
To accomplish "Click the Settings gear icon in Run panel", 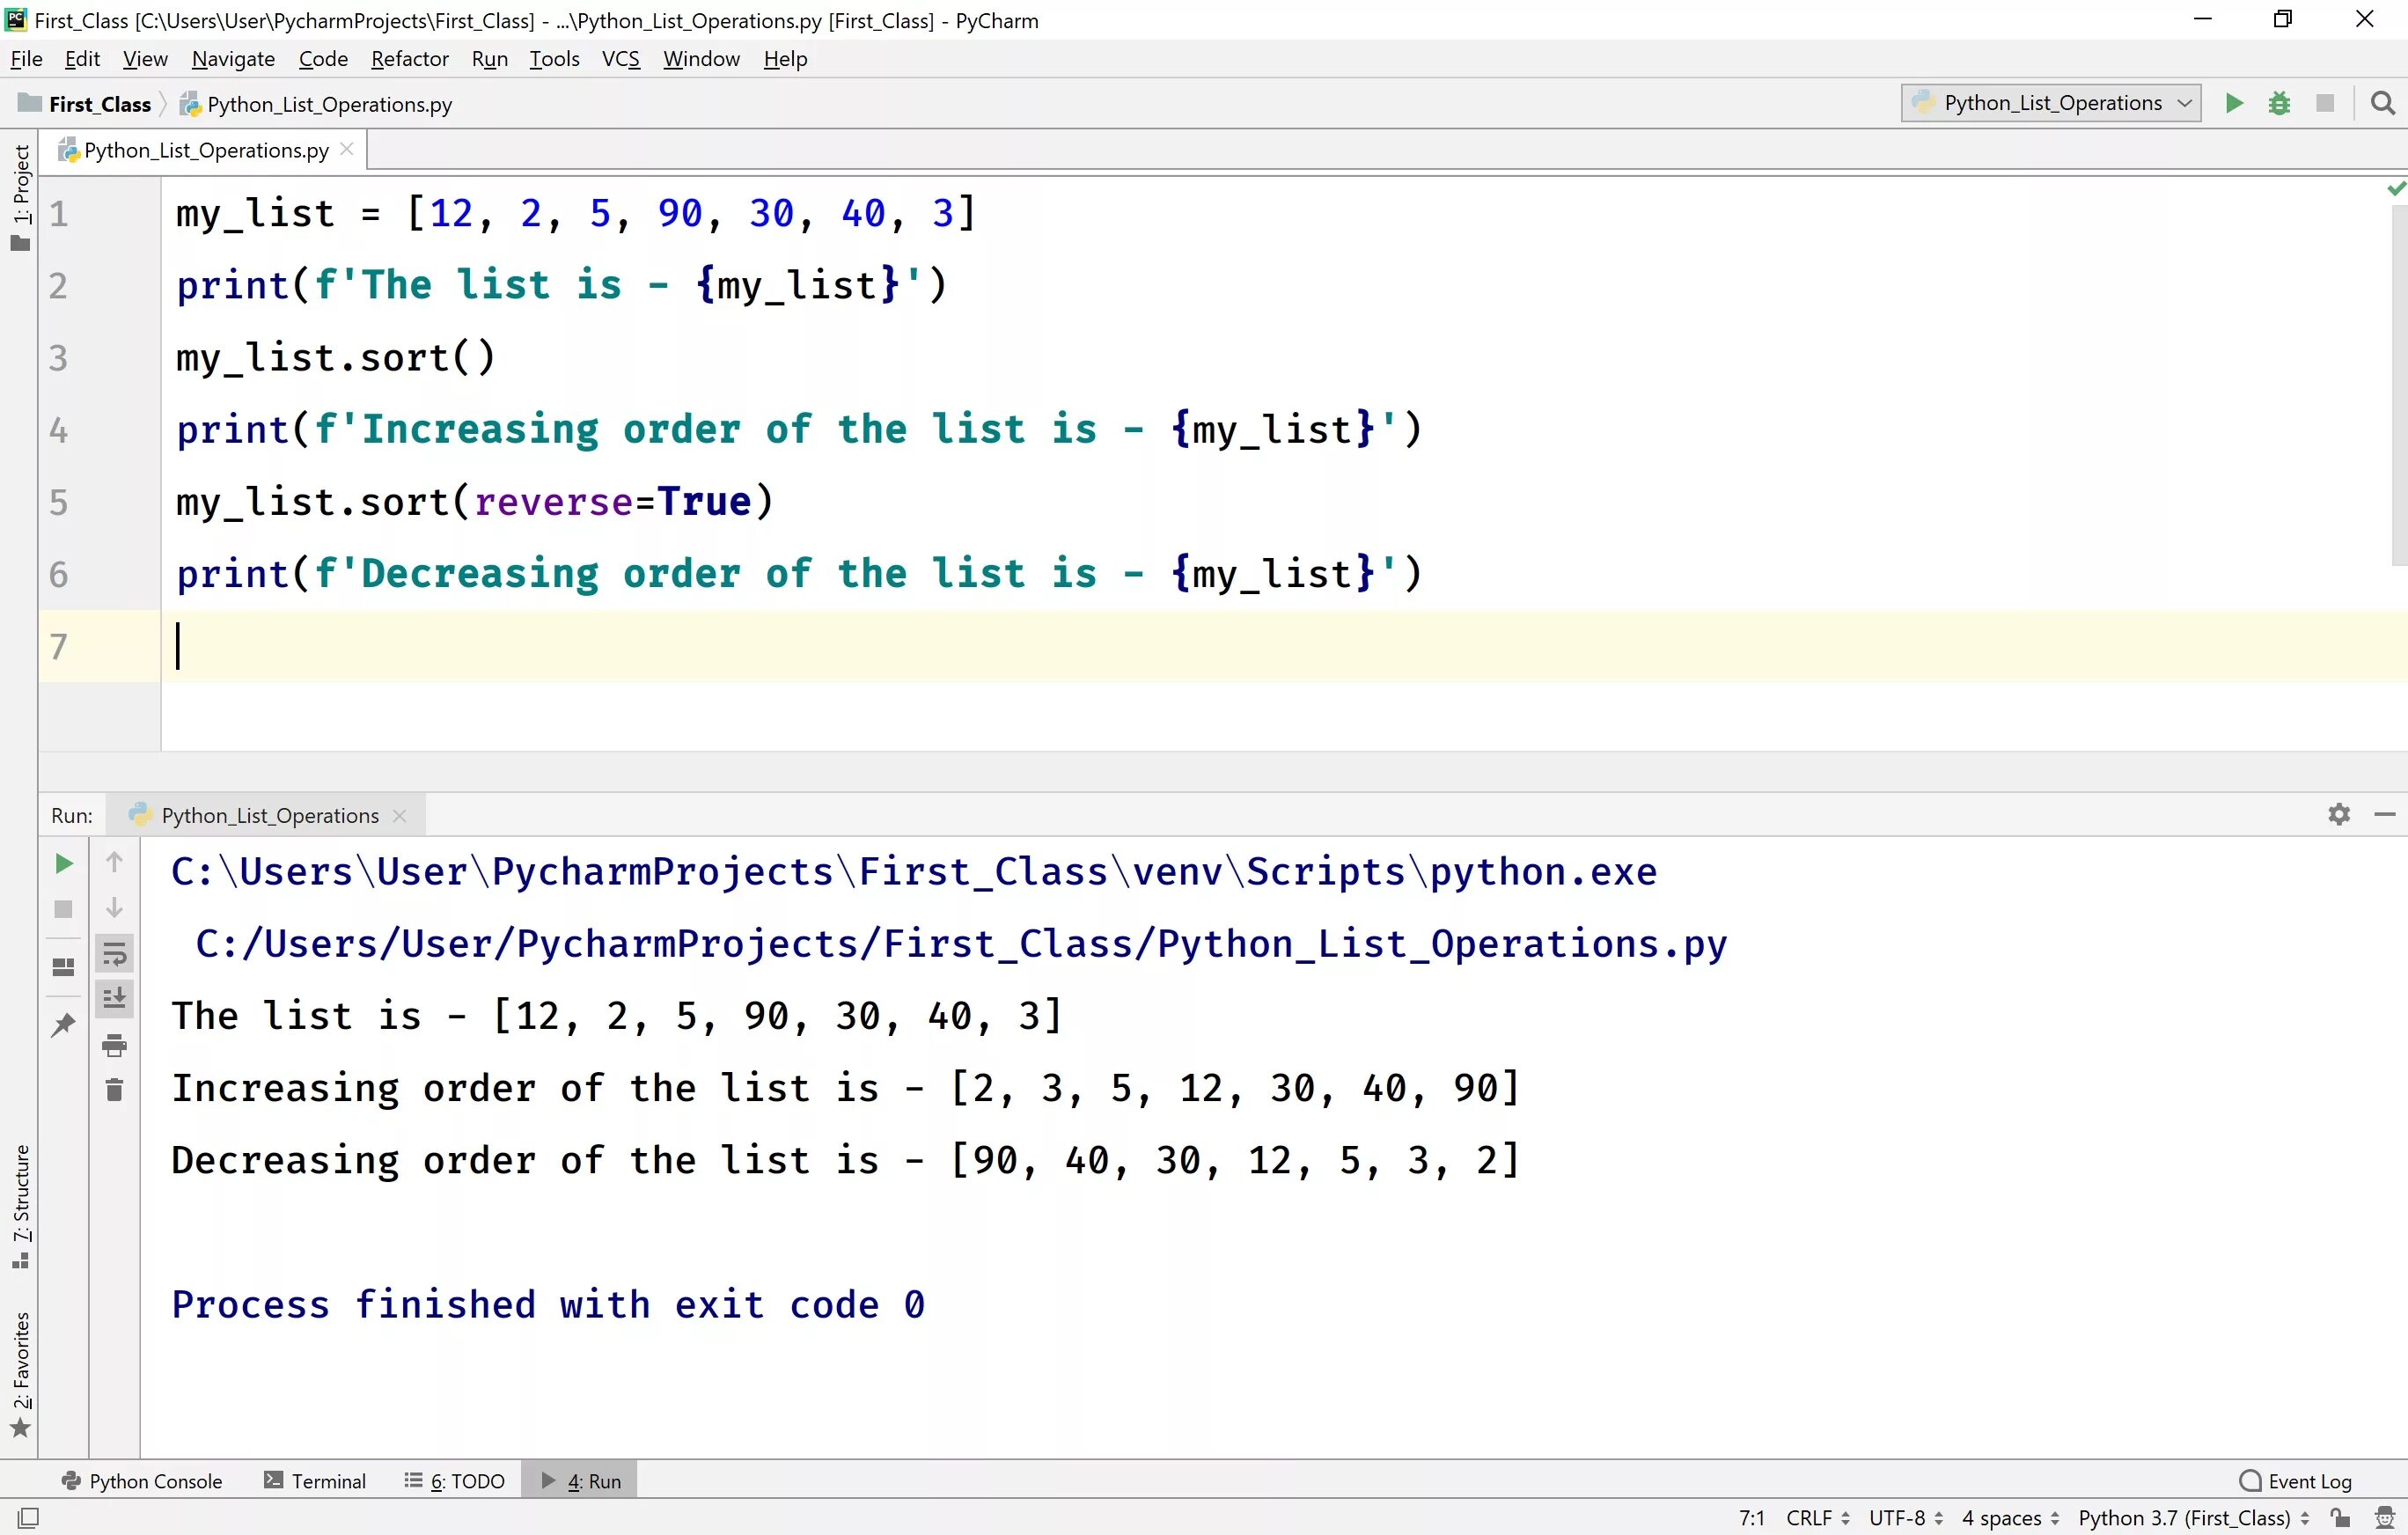I will click(2338, 814).
